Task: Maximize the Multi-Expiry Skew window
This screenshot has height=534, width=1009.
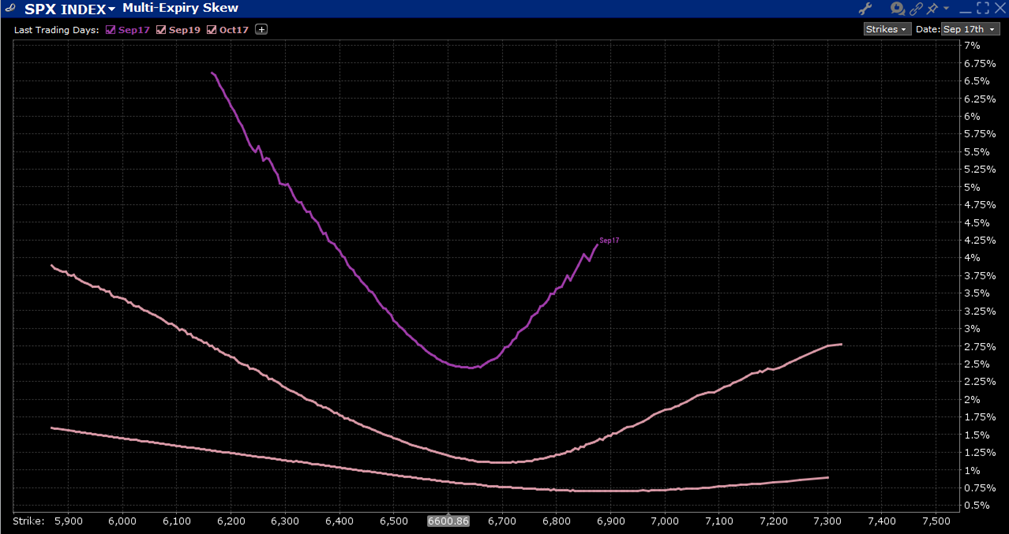Action: [x=983, y=8]
